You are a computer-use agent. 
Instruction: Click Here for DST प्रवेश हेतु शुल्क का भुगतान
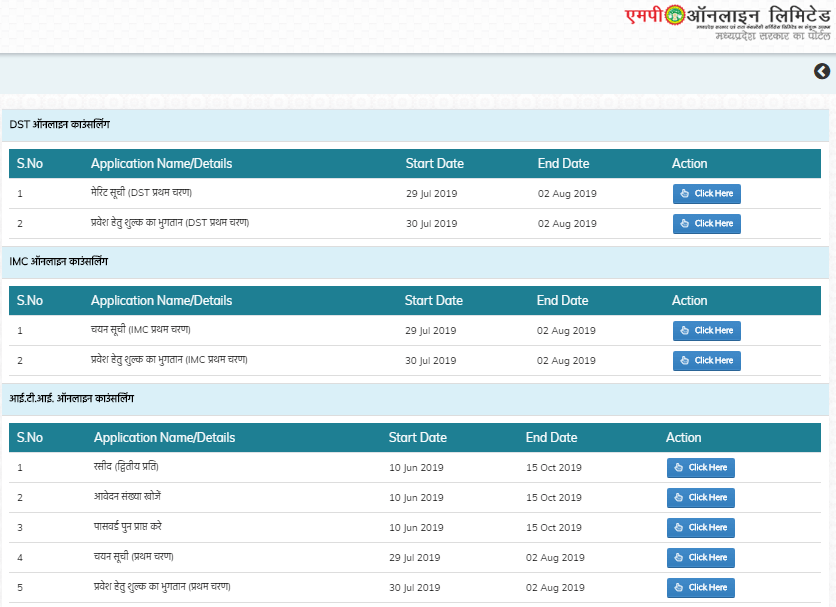tap(706, 224)
